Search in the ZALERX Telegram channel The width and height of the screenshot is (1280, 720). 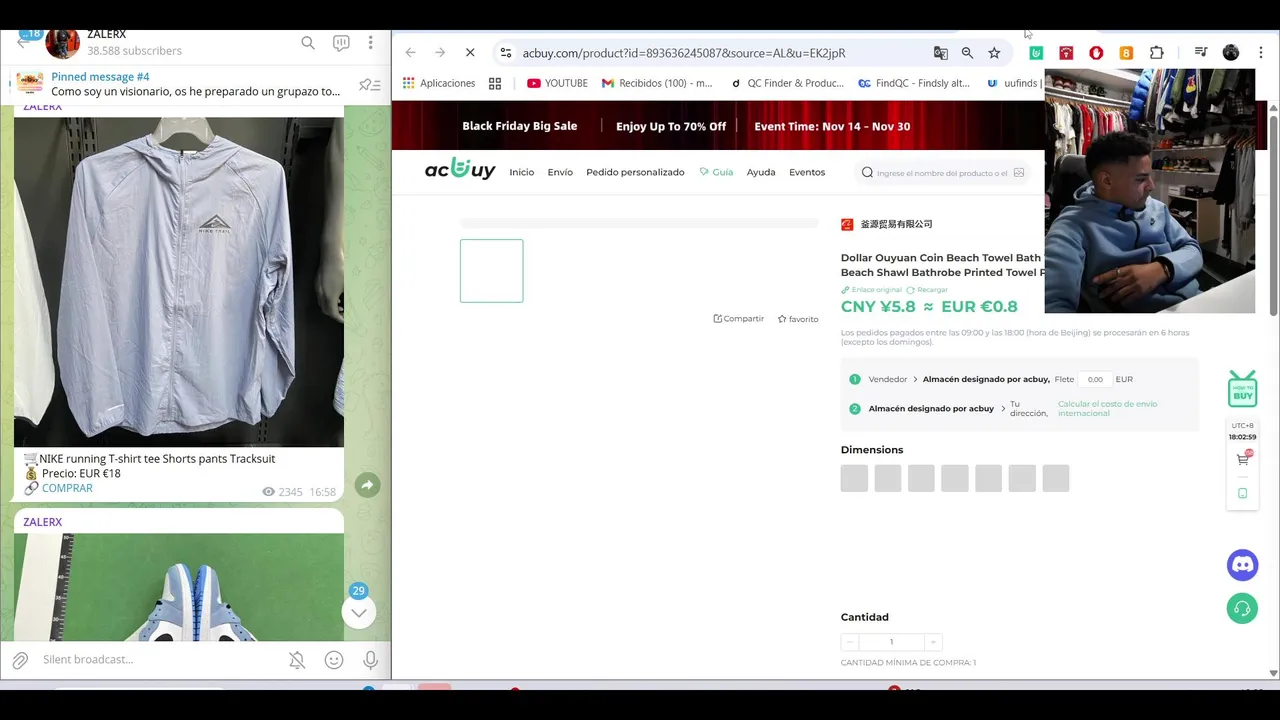(x=308, y=43)
